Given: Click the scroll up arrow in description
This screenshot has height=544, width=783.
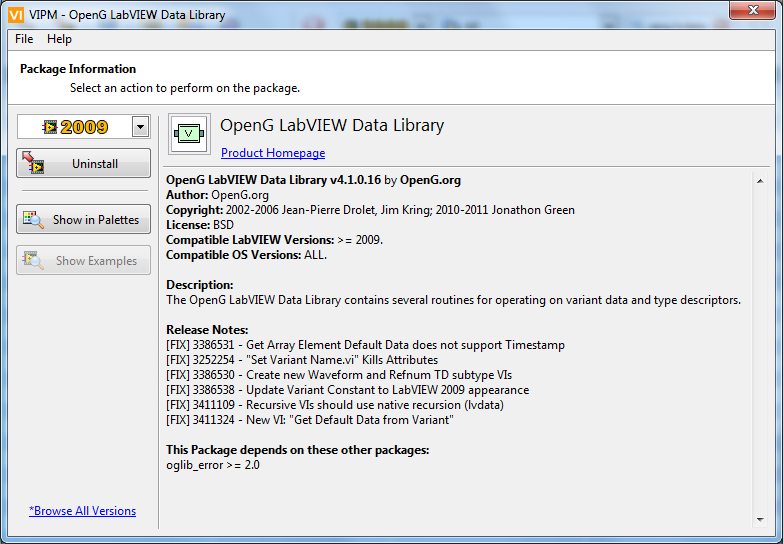Looking at the screenshot, I should (x=760, y=181).
